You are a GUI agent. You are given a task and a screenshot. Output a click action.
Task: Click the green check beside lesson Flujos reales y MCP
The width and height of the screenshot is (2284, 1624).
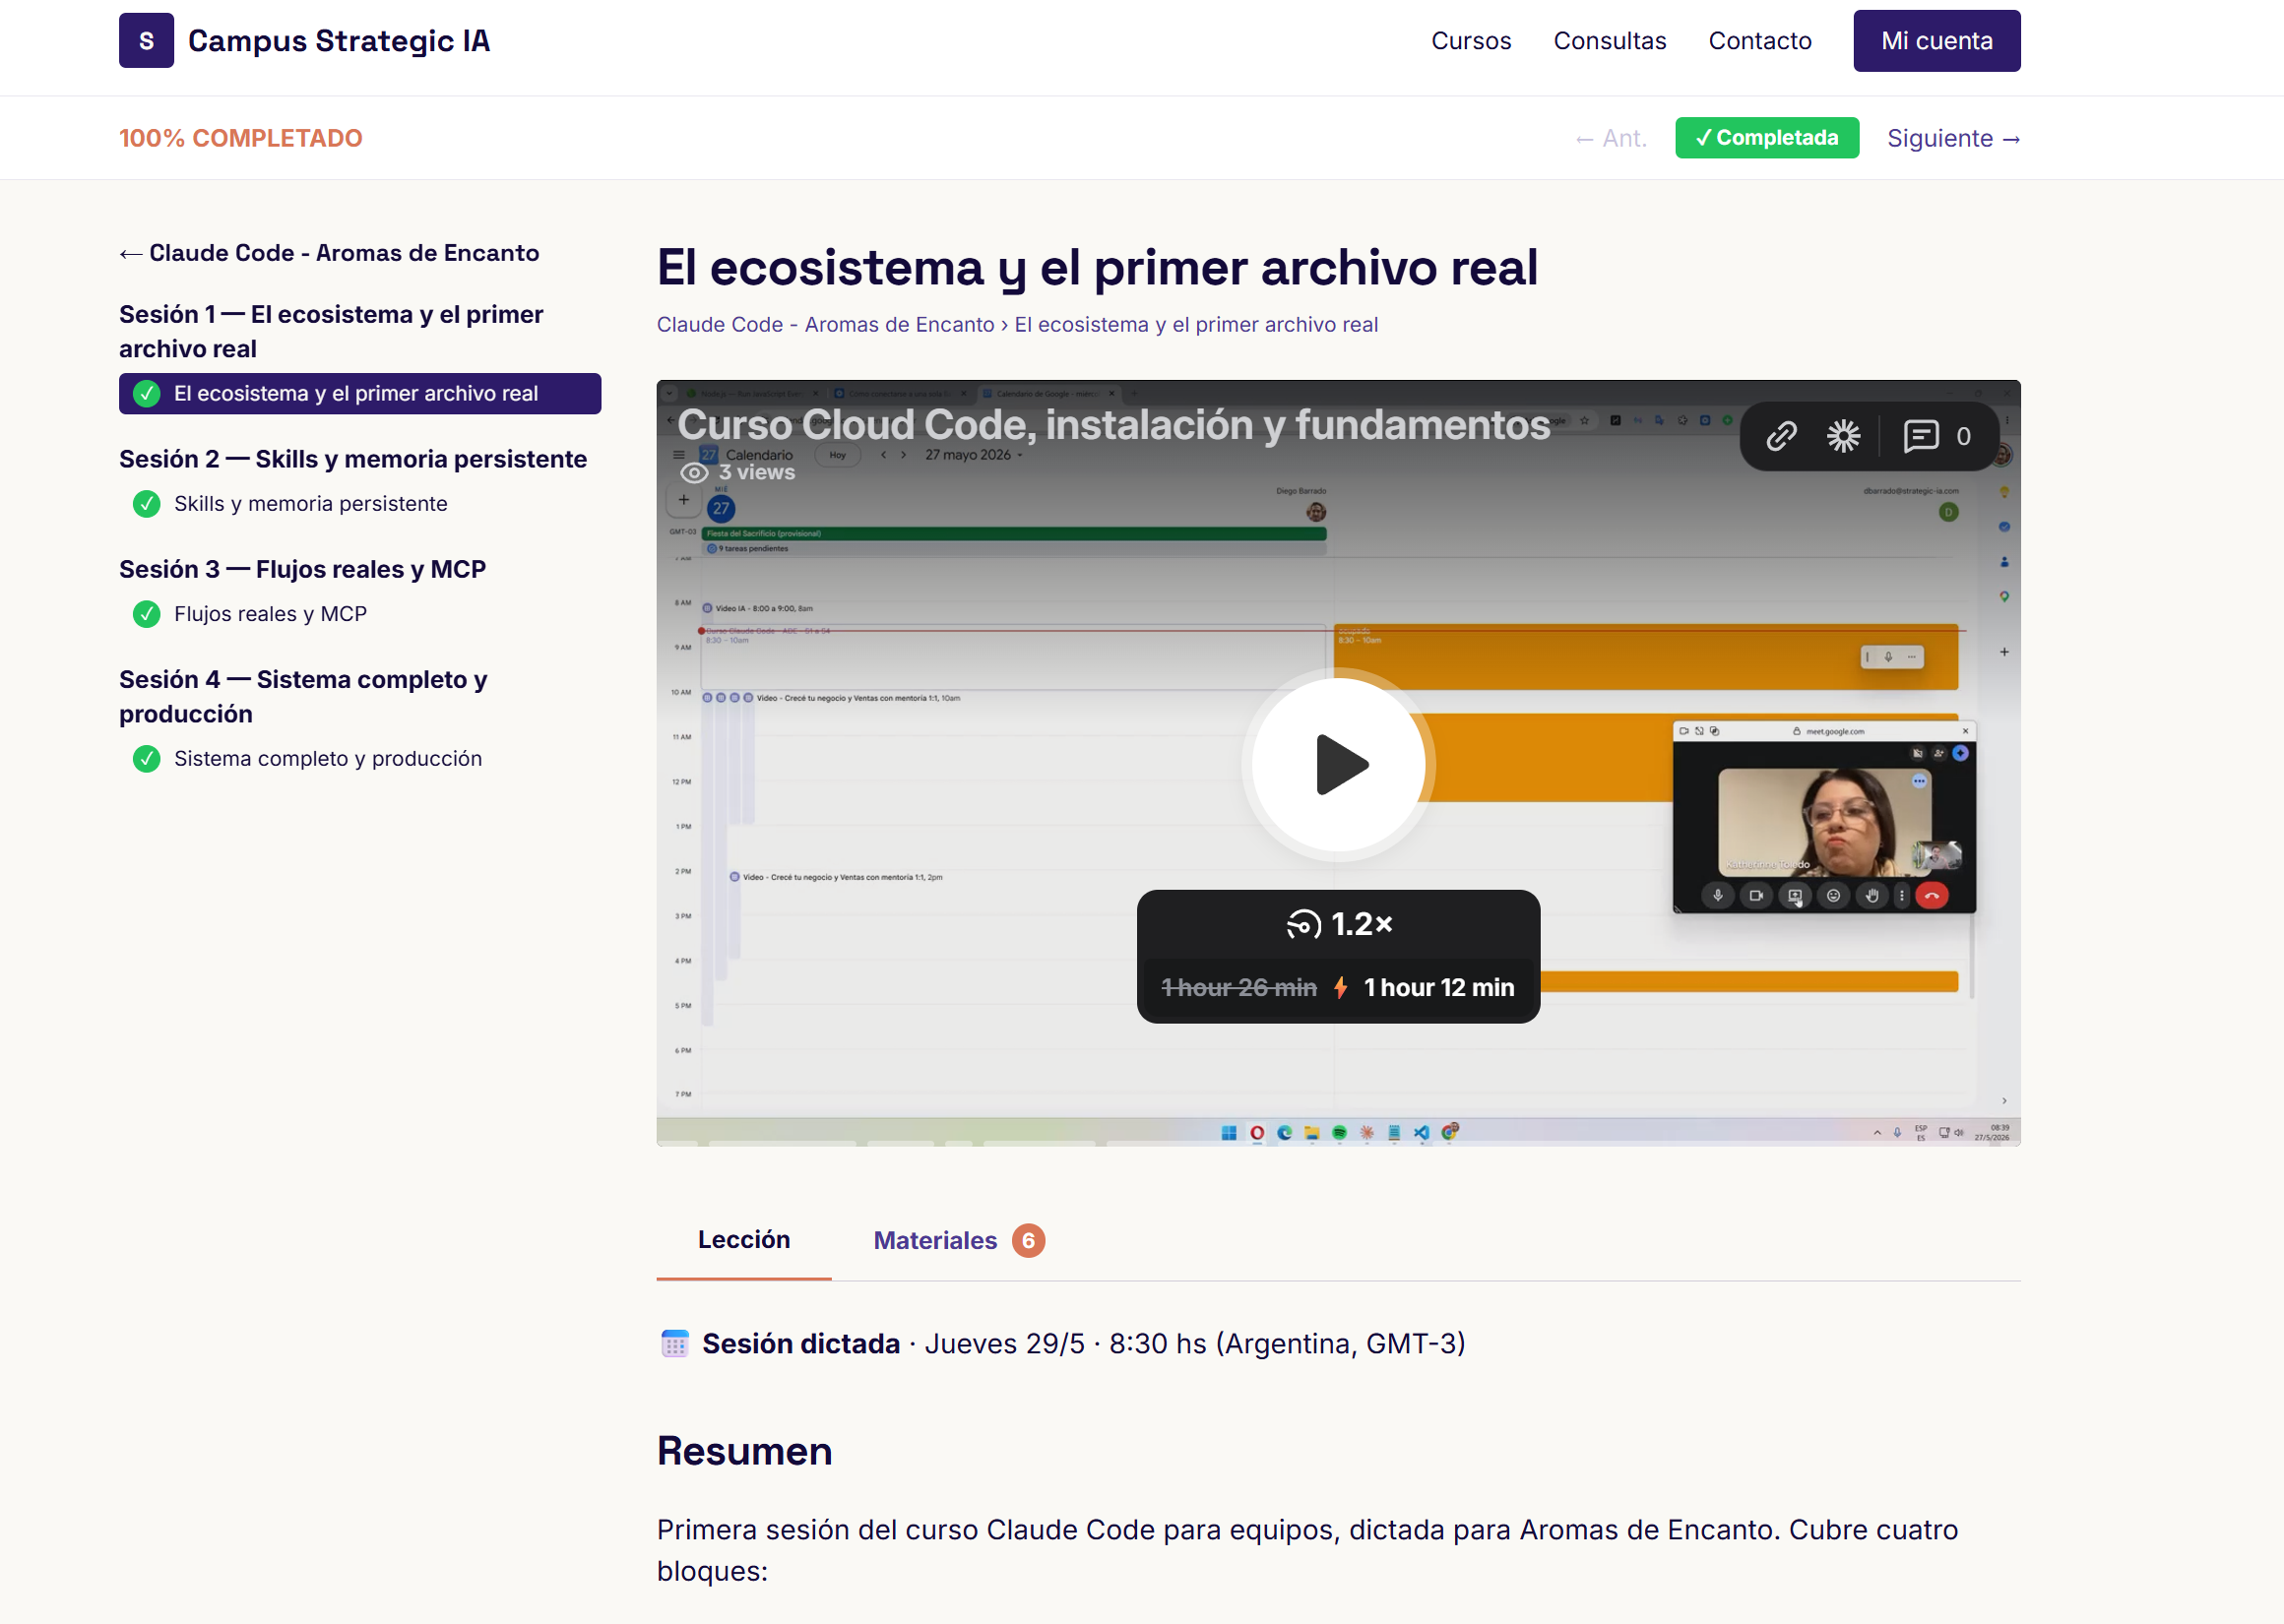coord(147,614)
